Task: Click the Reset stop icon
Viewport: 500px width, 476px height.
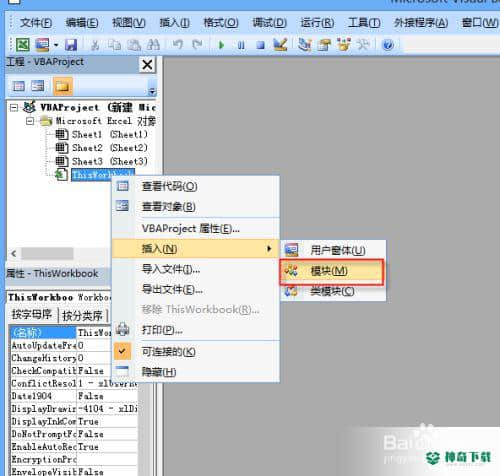Action: [261, 45]
